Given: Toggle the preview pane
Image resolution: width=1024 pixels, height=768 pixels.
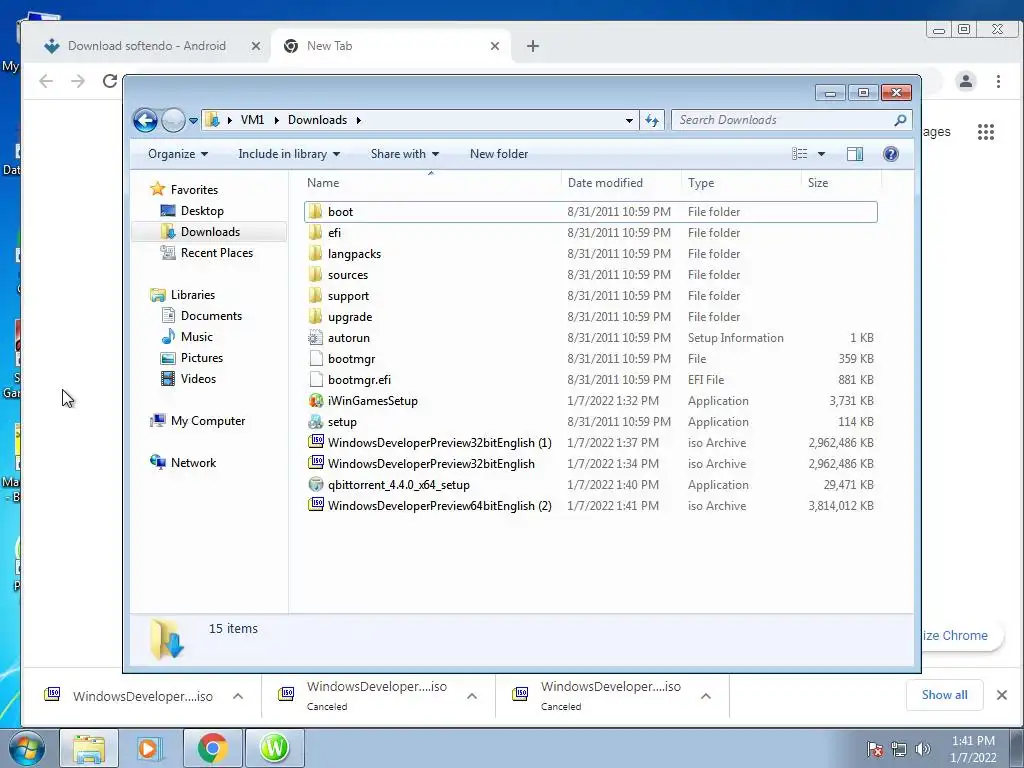Looking at the screenshot, I should [x=854, y=154].
